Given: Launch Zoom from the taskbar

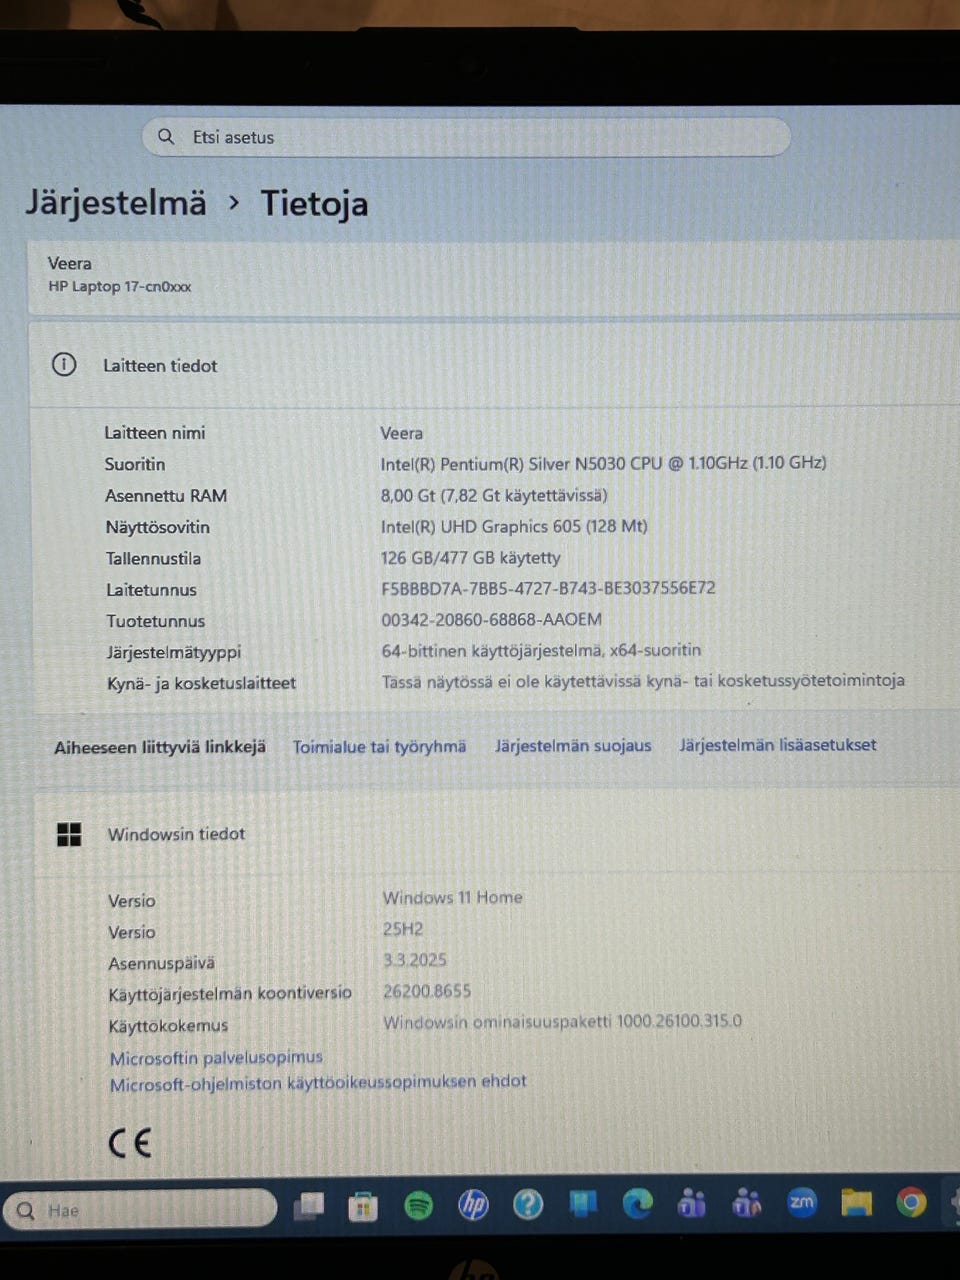Looking at the screenshot, I should pyautogui.click(x=802, y=1202).
